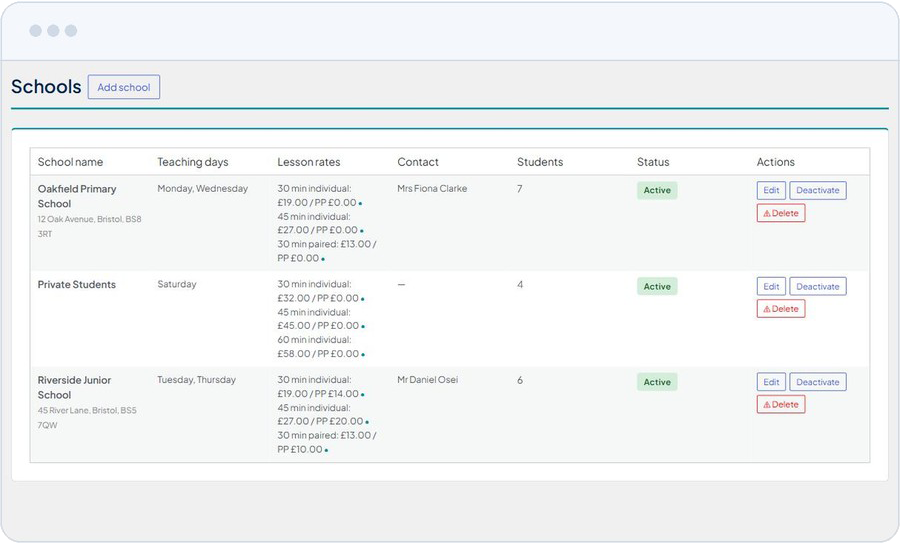Delete Riverside Junior School

point(781,405)
